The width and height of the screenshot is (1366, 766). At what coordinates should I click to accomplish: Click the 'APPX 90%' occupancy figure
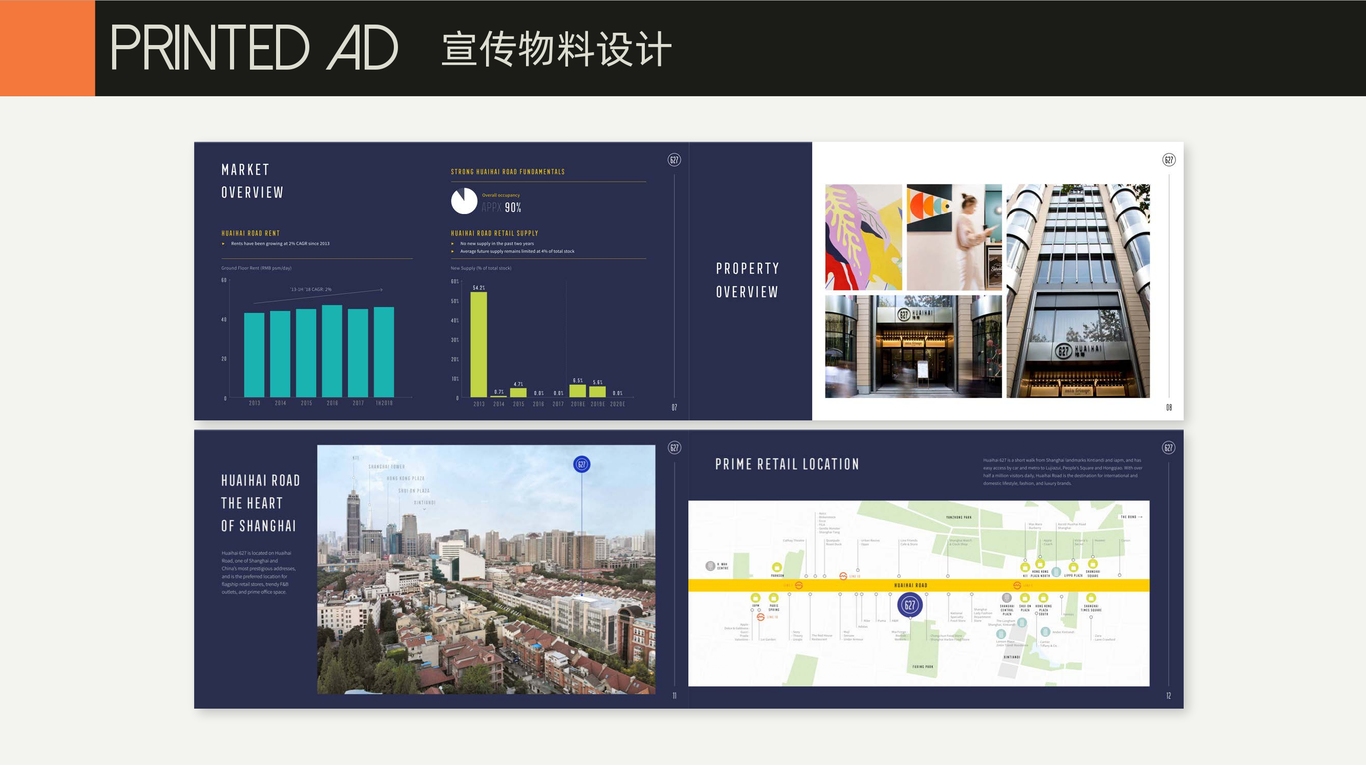502,208
